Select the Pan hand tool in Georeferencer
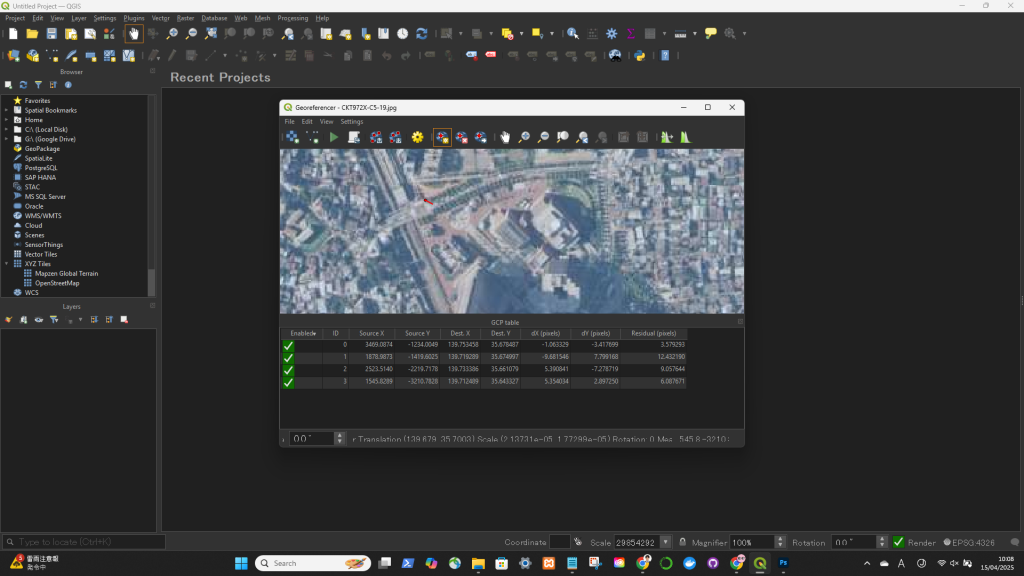Image resolution: width=1024 pixels, height=576 pixels. pos(505,137)
